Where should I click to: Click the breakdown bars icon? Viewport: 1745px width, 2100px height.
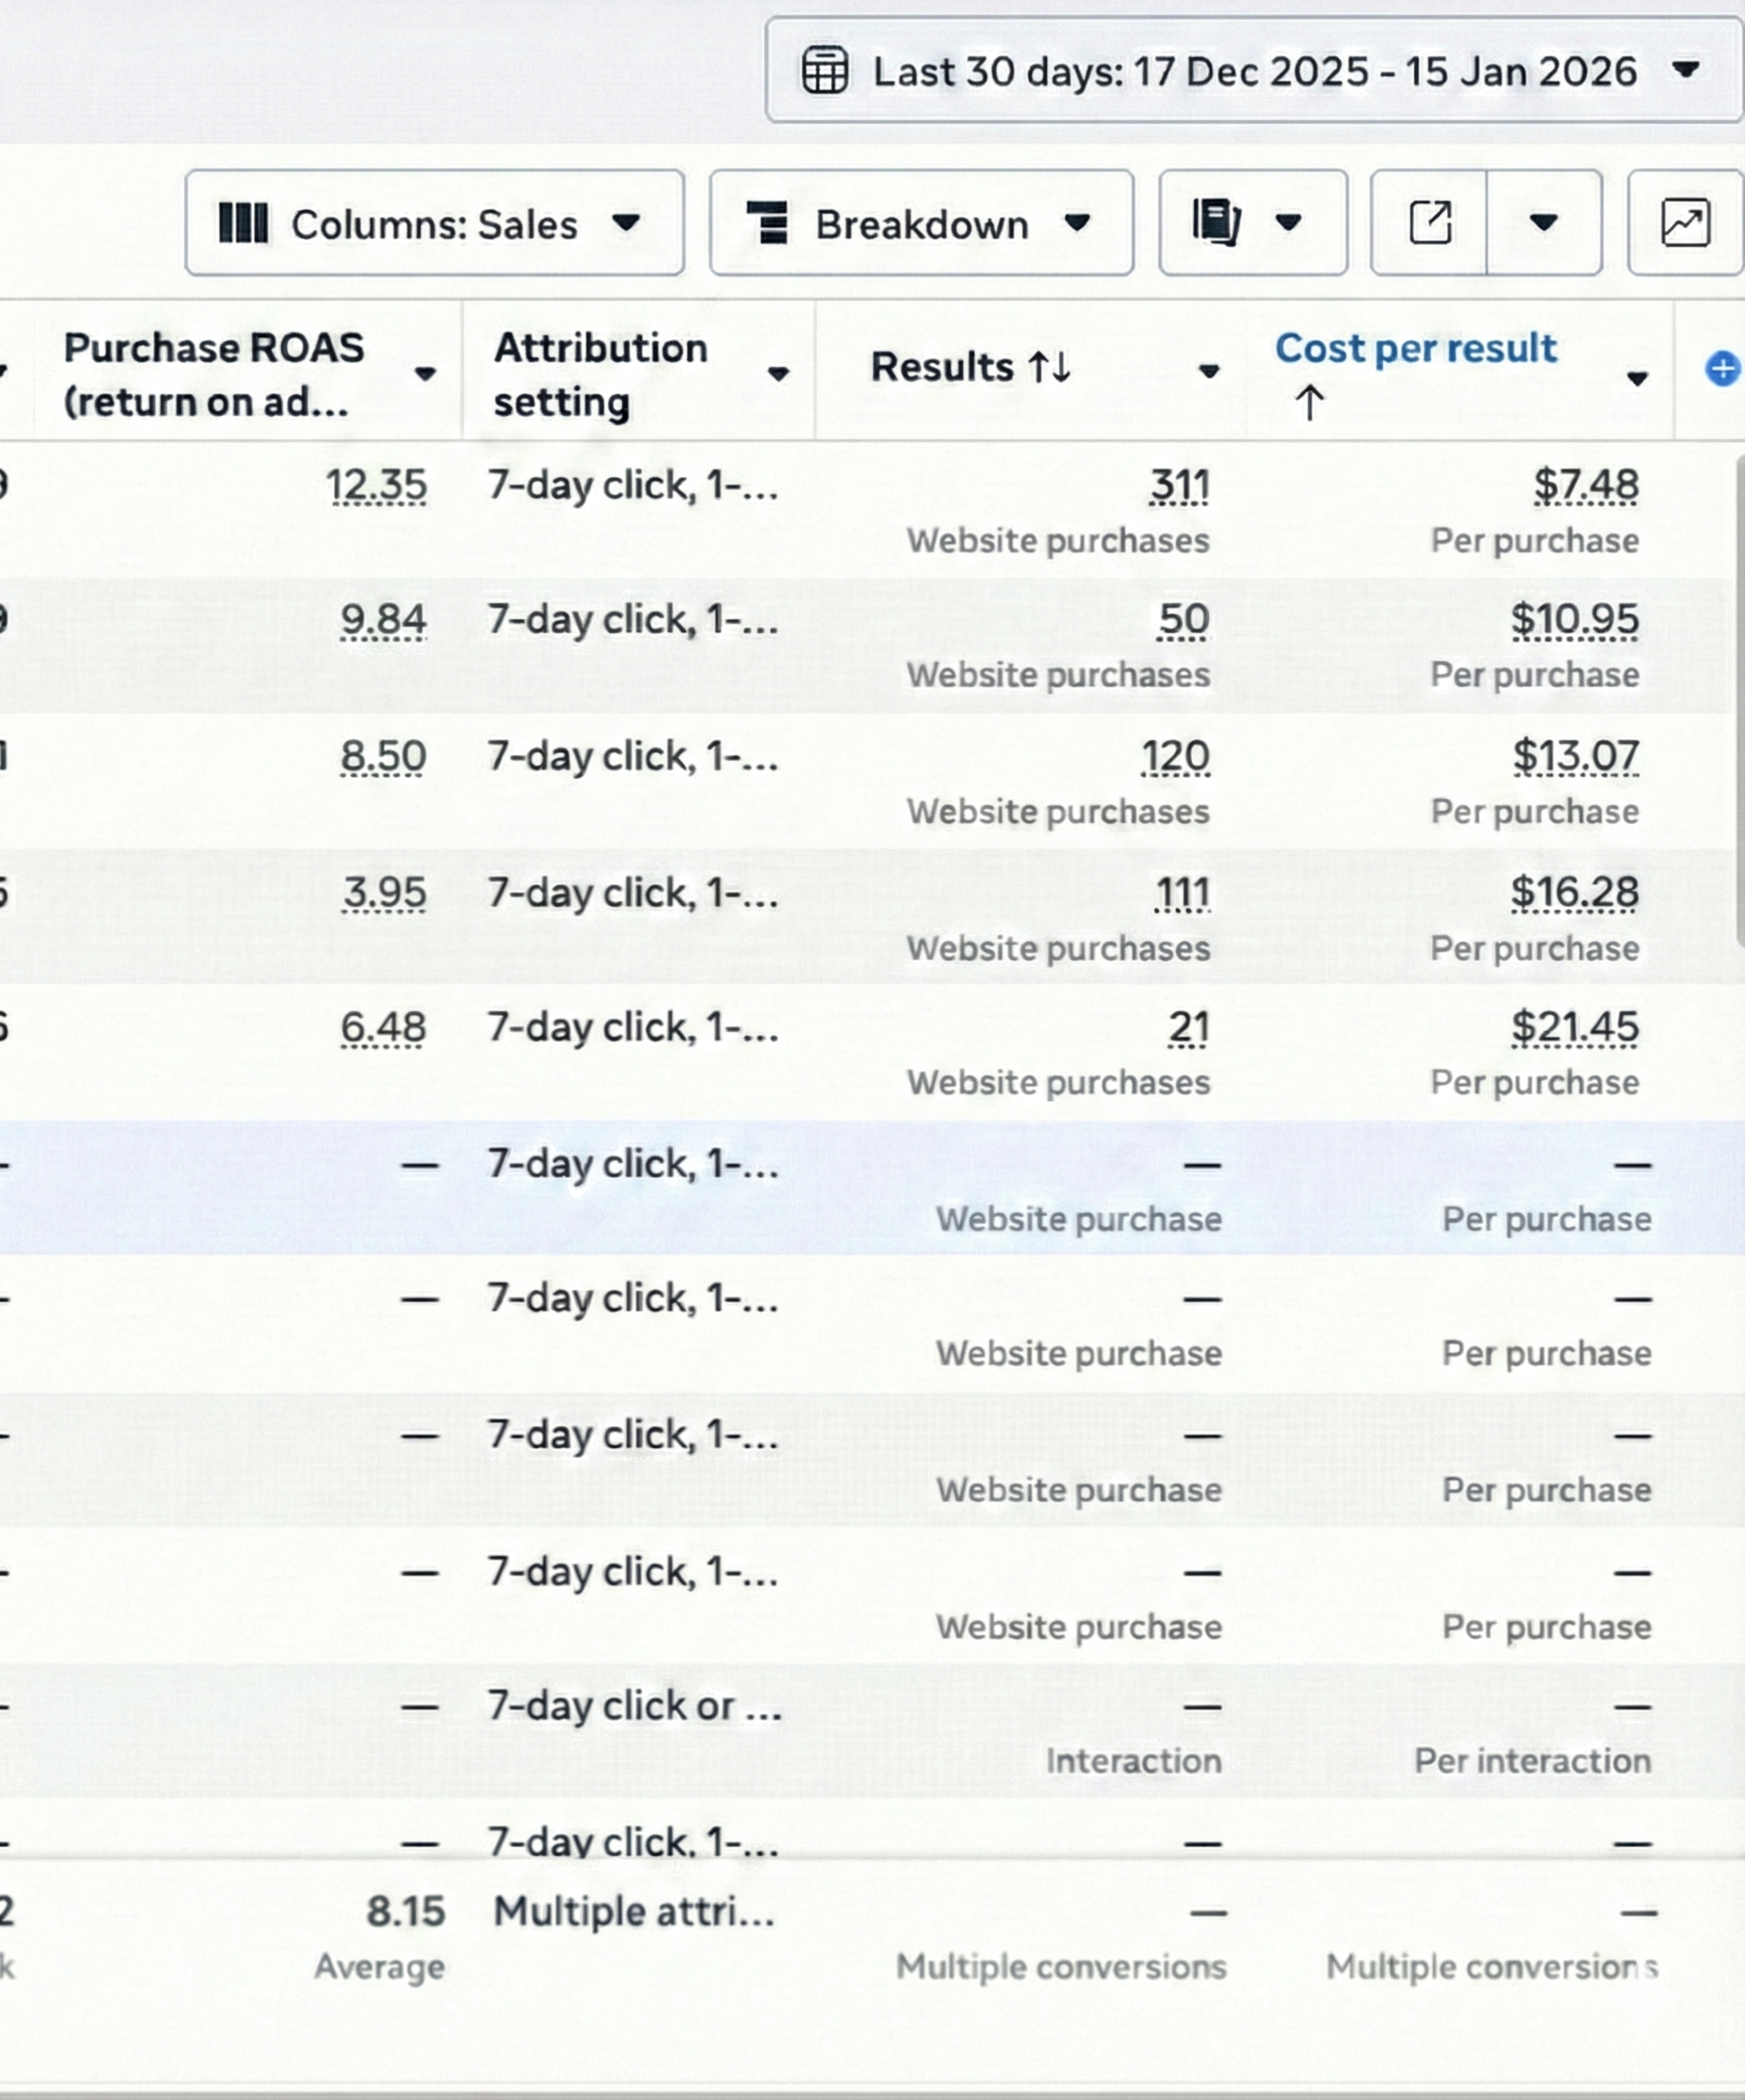point(768,224)
